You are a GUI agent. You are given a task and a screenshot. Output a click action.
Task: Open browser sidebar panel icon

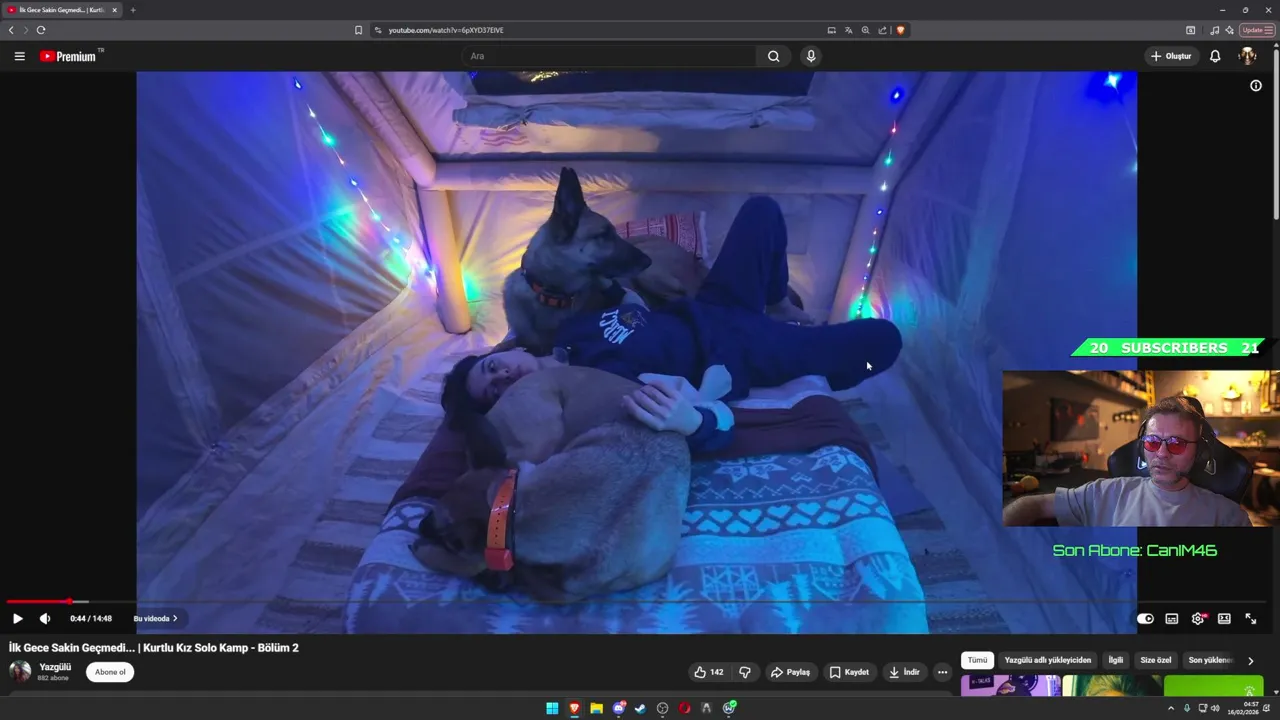coord(1190,30)
